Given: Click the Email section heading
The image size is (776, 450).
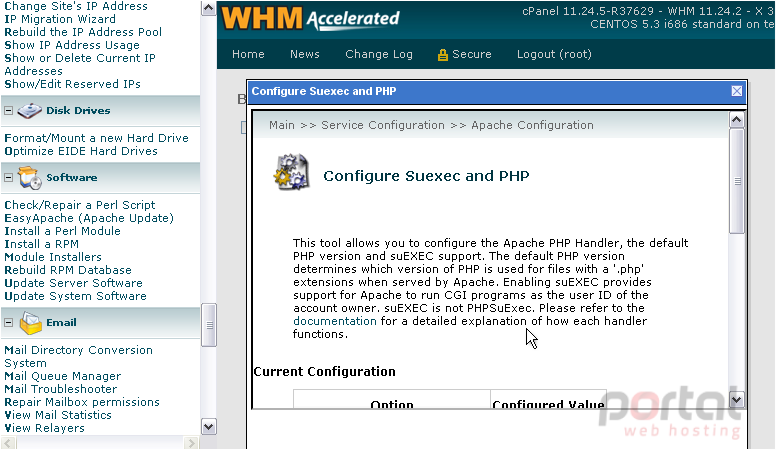Looking at the screenshot, I should (x=61, y=322).
